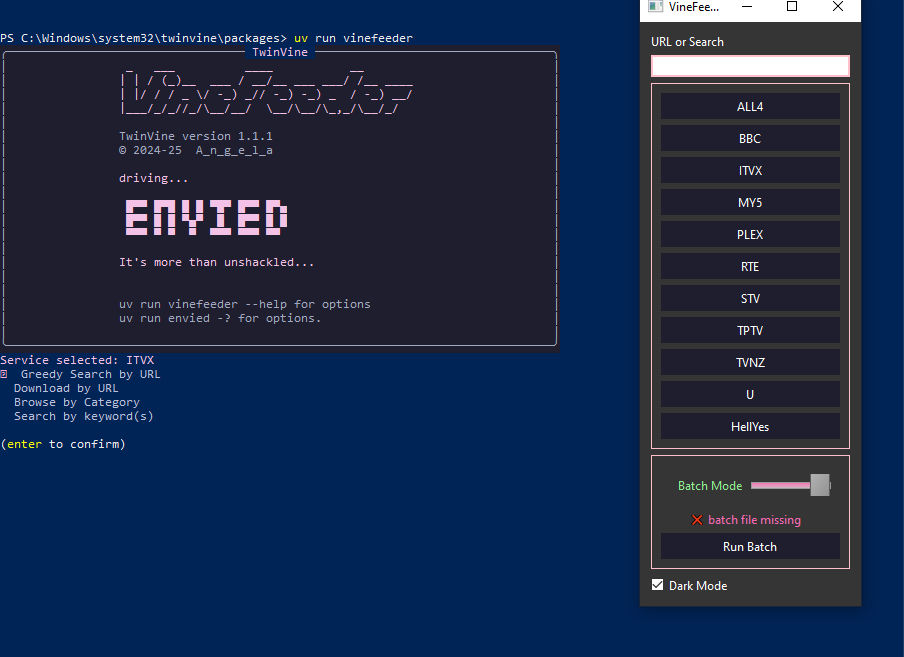Click the 'Batch Mode' label
Viewport: 904px width, 657px height.
pyautogui.click(x=710, y=486)
